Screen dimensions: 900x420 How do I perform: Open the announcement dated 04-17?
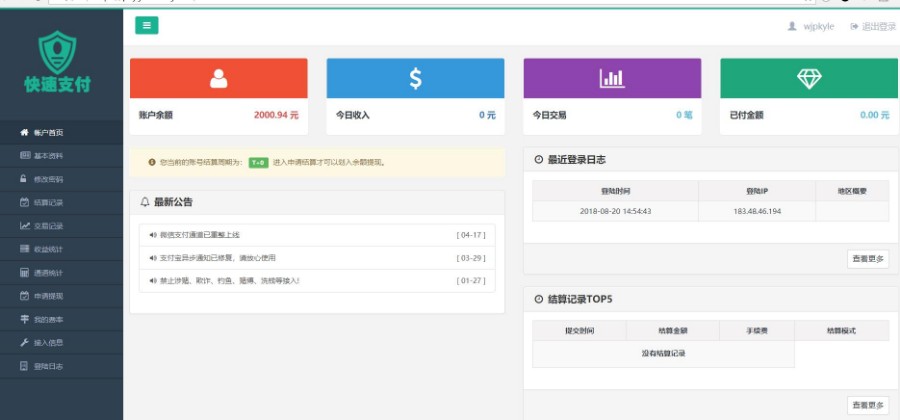pyautogui.click(x=200, y=235)
